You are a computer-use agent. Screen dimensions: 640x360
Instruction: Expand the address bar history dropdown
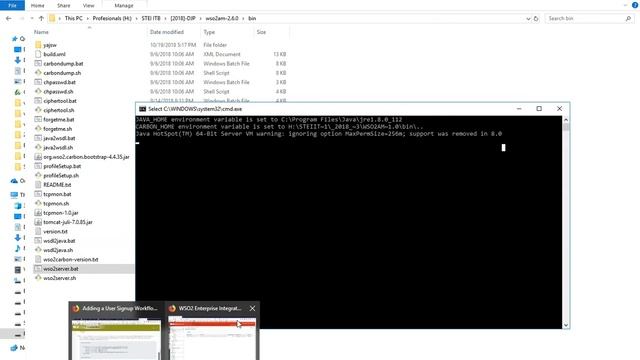tap(528, 18)
